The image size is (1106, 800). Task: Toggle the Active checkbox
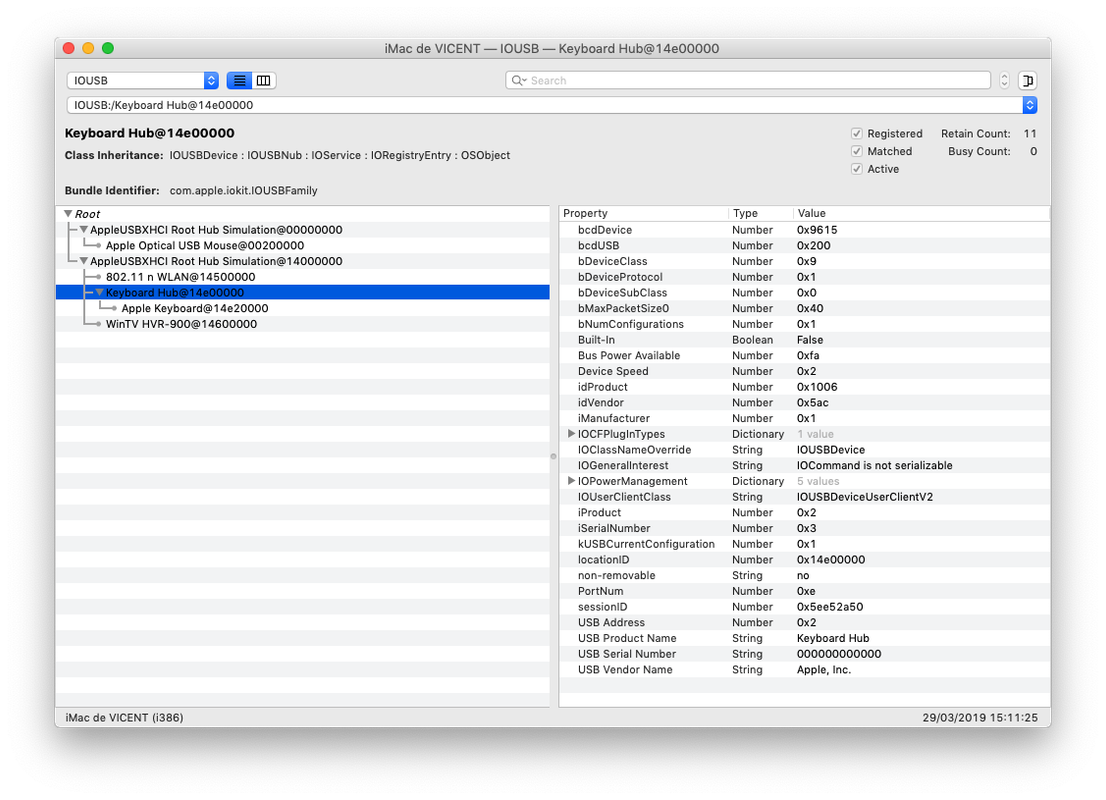856,169
